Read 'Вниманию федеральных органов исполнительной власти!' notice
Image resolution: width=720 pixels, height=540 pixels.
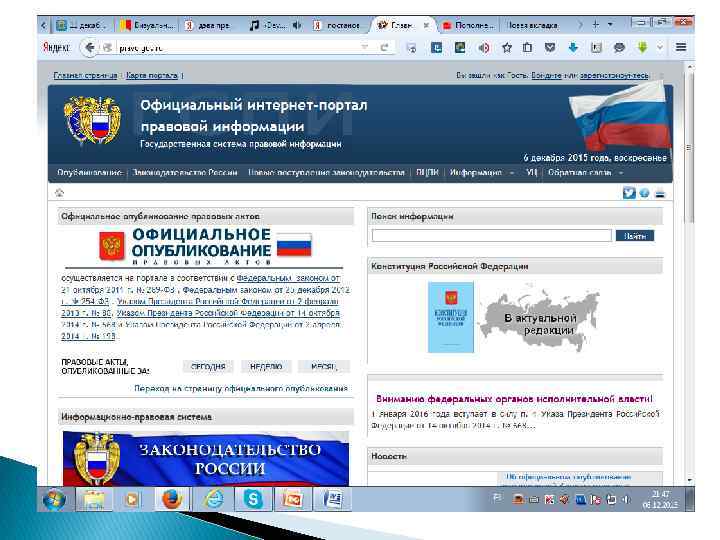click(x=514, y=399)
